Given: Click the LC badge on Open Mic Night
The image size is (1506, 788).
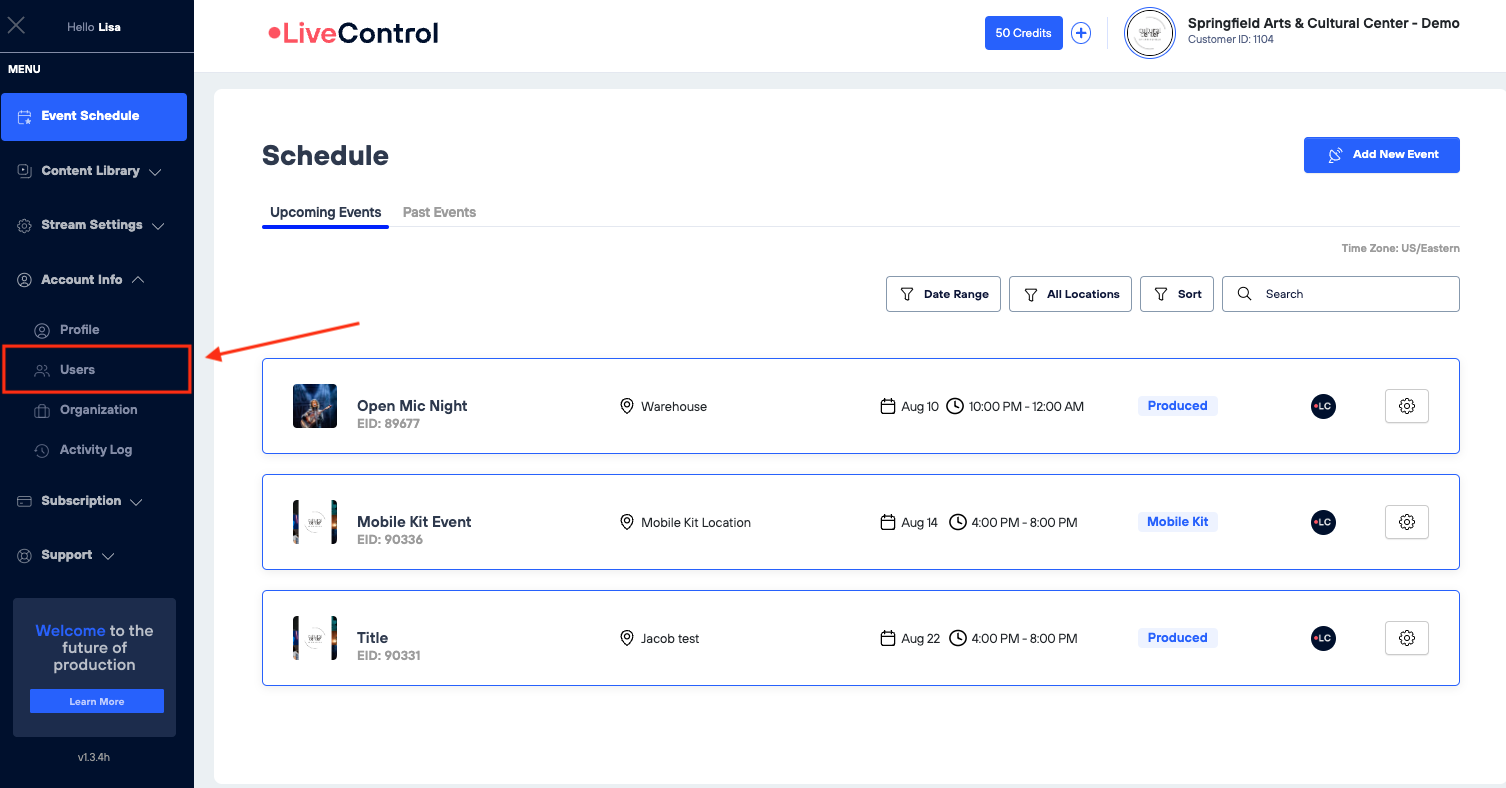Looking at the screenshot, I should [1323, 406].
